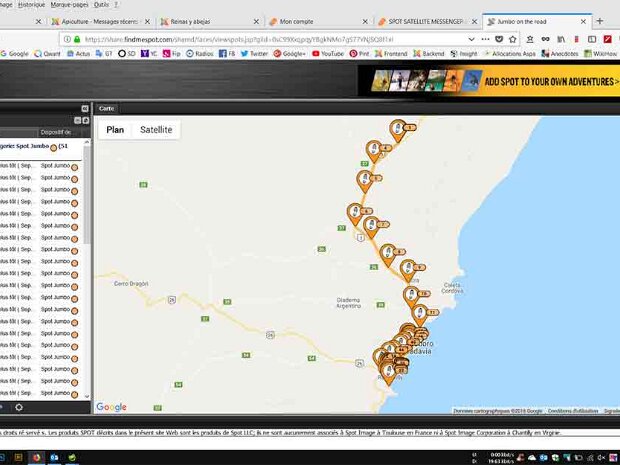Open the Mon compte browser tab
The width and height of the screenshot is (620, 465).
pyautogui.click(x=297, y=22)
